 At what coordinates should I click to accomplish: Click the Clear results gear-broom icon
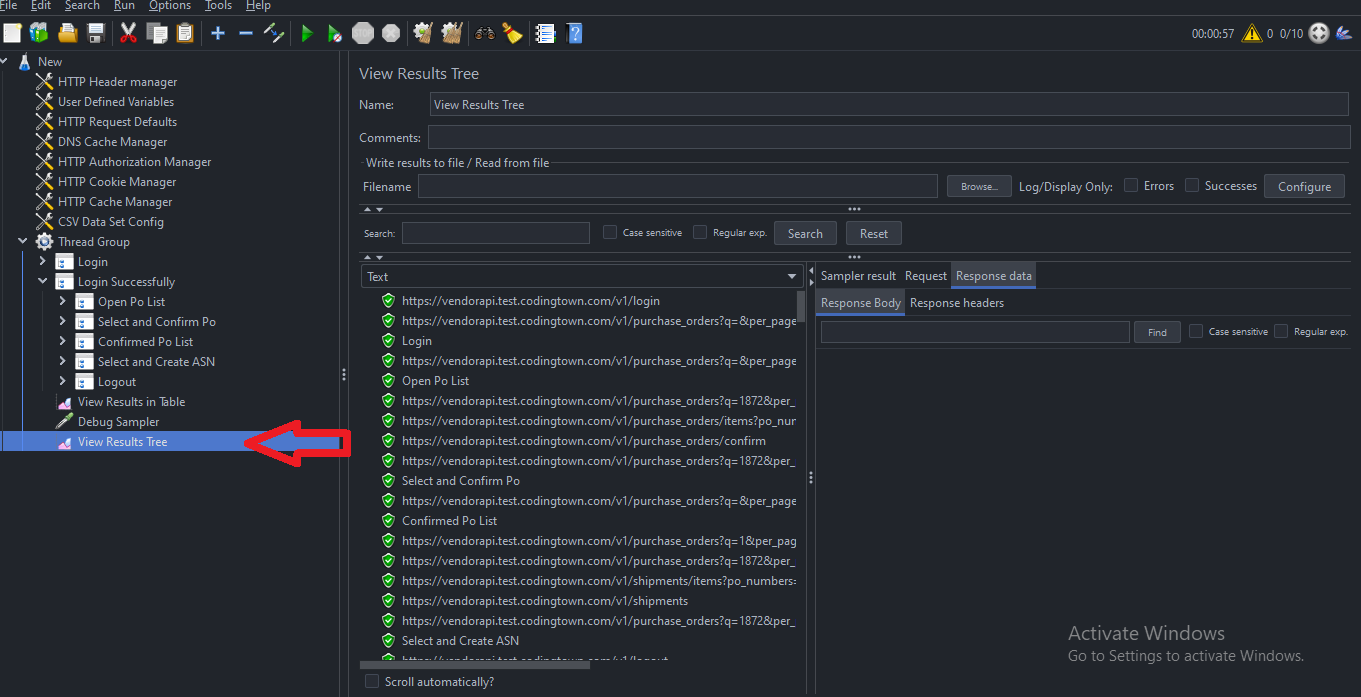423,33
